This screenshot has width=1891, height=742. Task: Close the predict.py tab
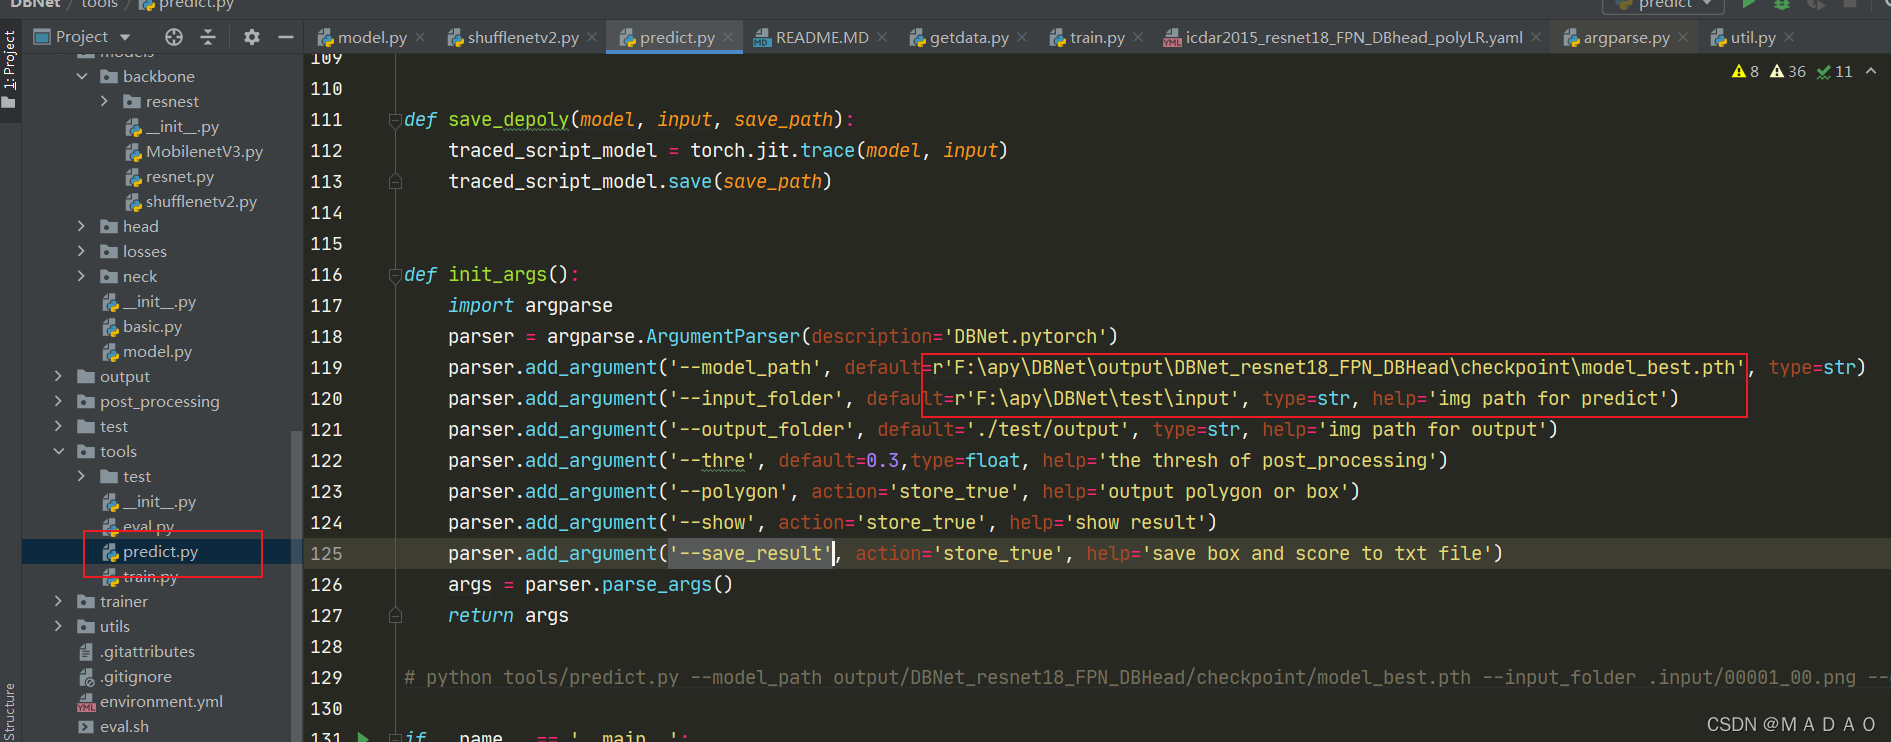pyautogui.click(x=728, y=38)
